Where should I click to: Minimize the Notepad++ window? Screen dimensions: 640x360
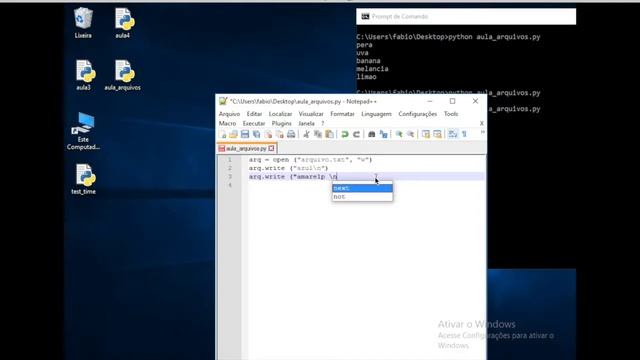(x=429, y=101)
